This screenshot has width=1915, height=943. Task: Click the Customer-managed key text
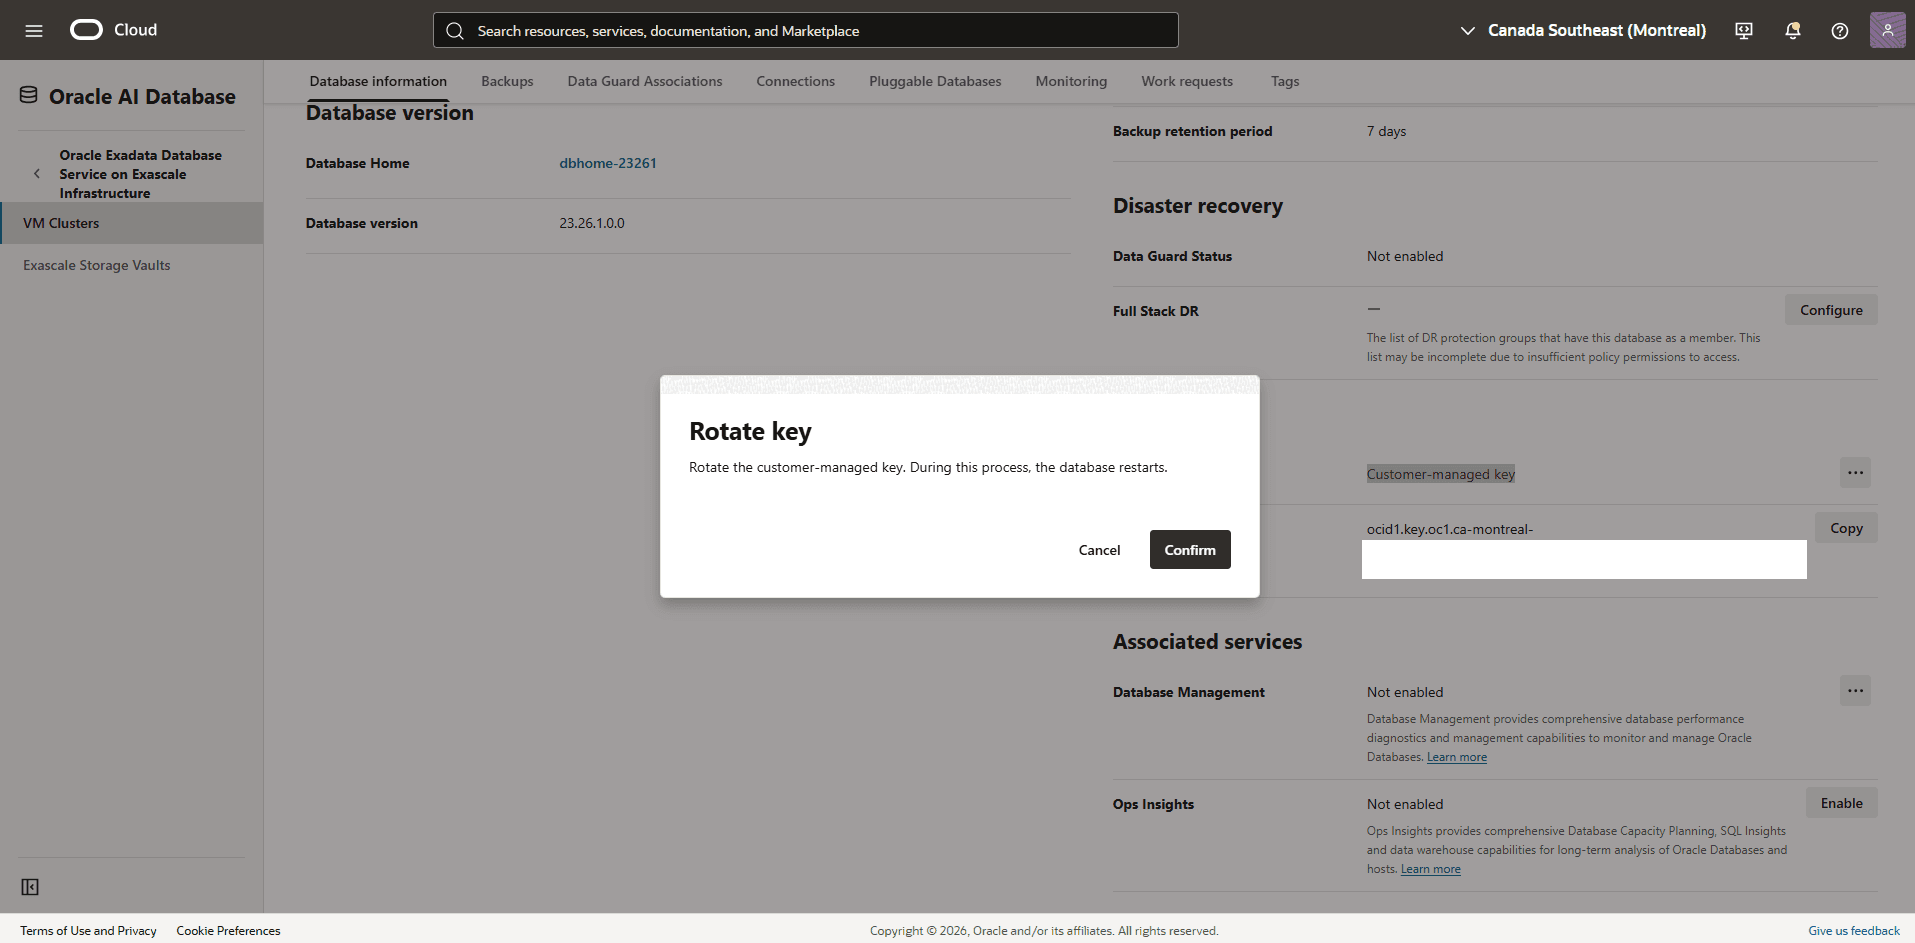pyautogui.click(x=1440, y=474)
